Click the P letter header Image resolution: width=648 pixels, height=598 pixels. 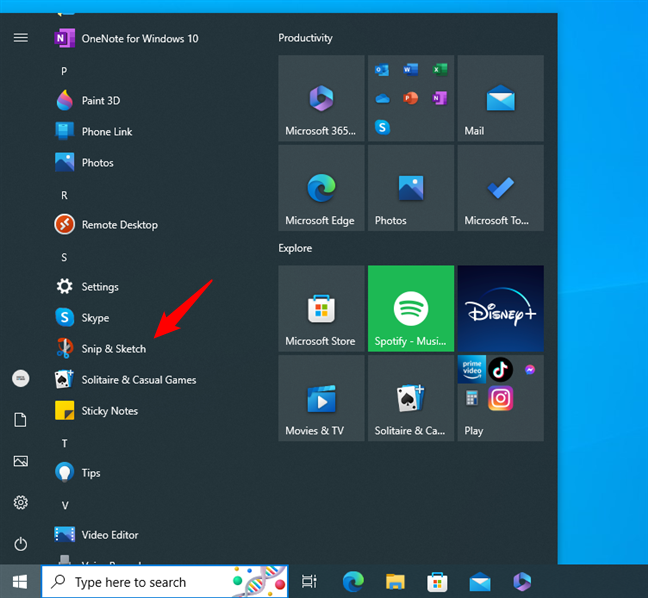pos(64,71)
